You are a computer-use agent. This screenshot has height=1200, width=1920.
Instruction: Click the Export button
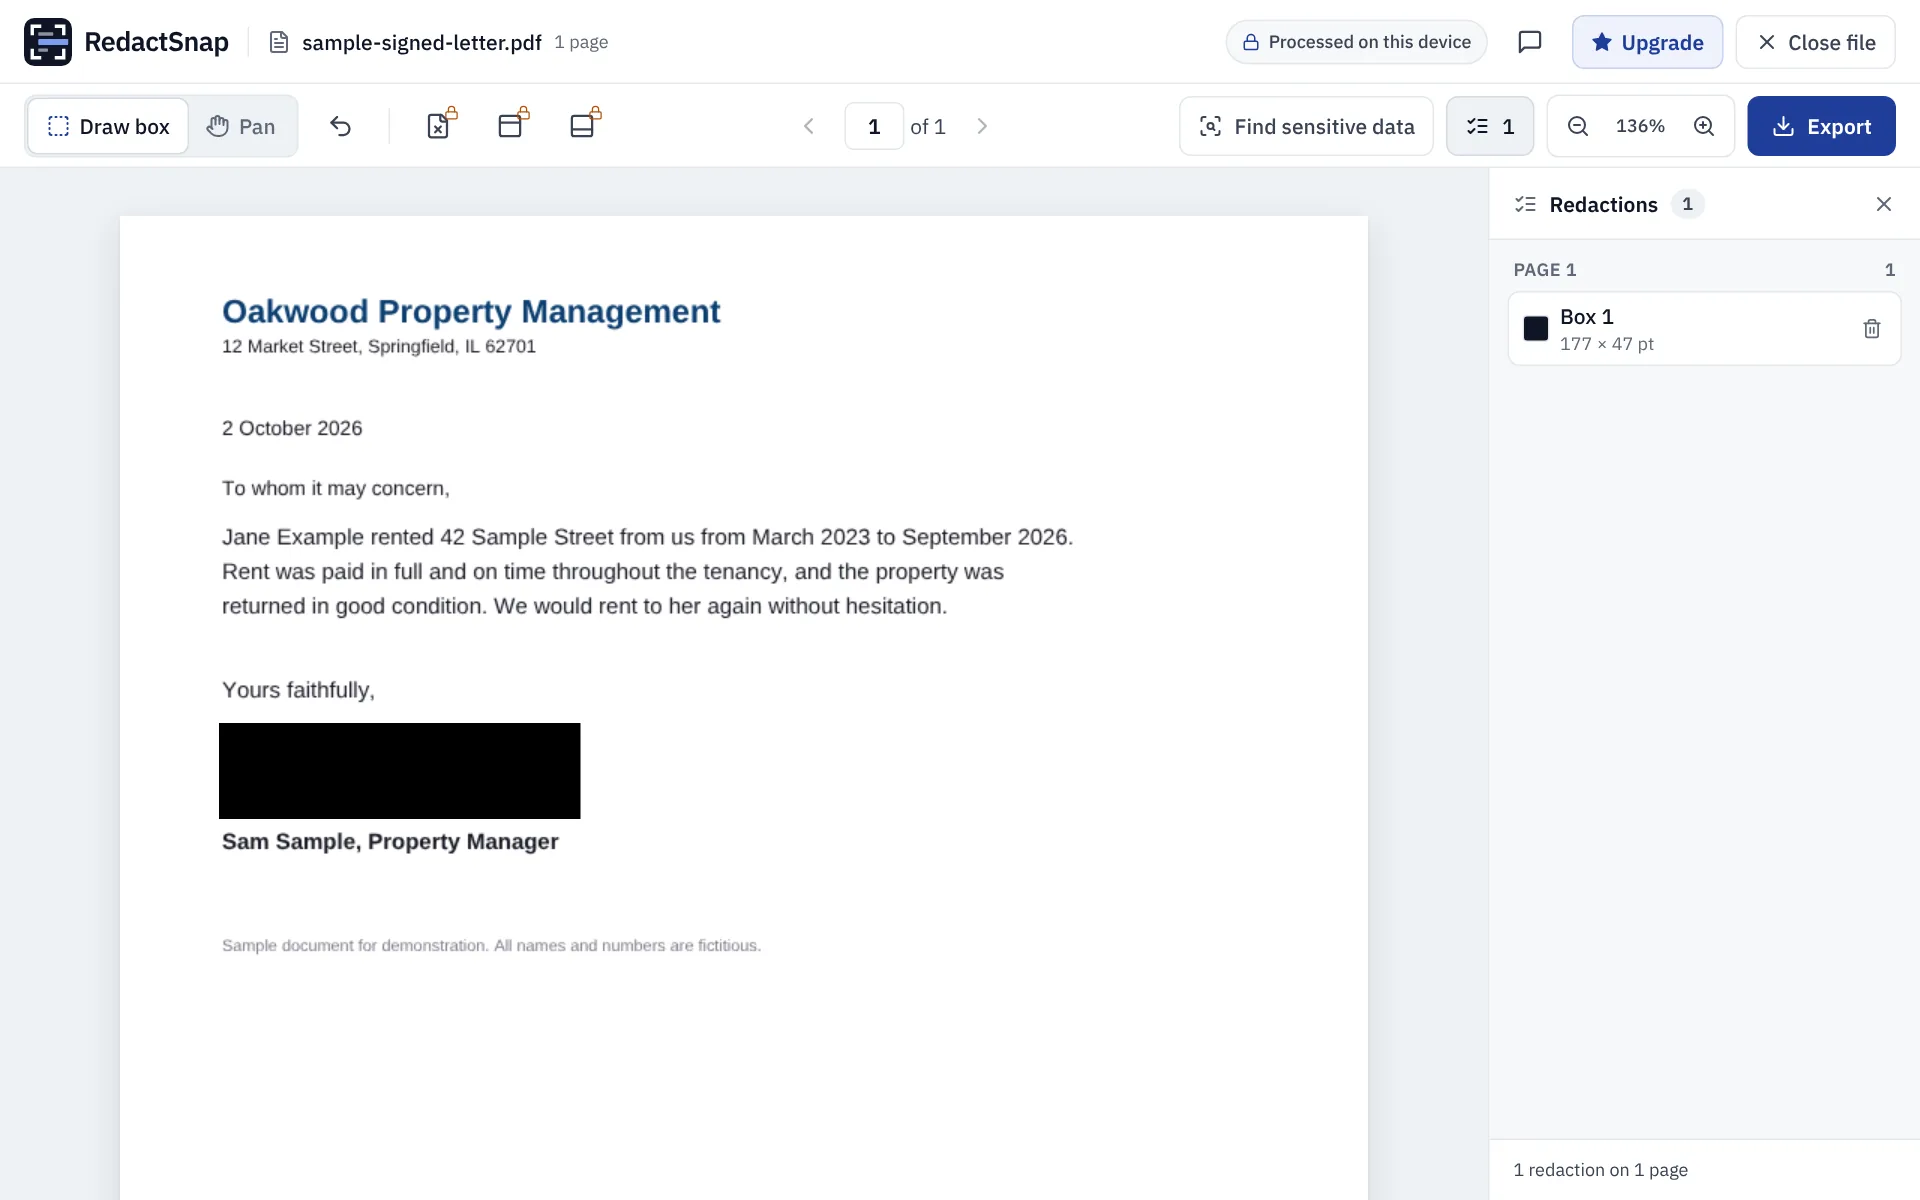[1821, 126]
